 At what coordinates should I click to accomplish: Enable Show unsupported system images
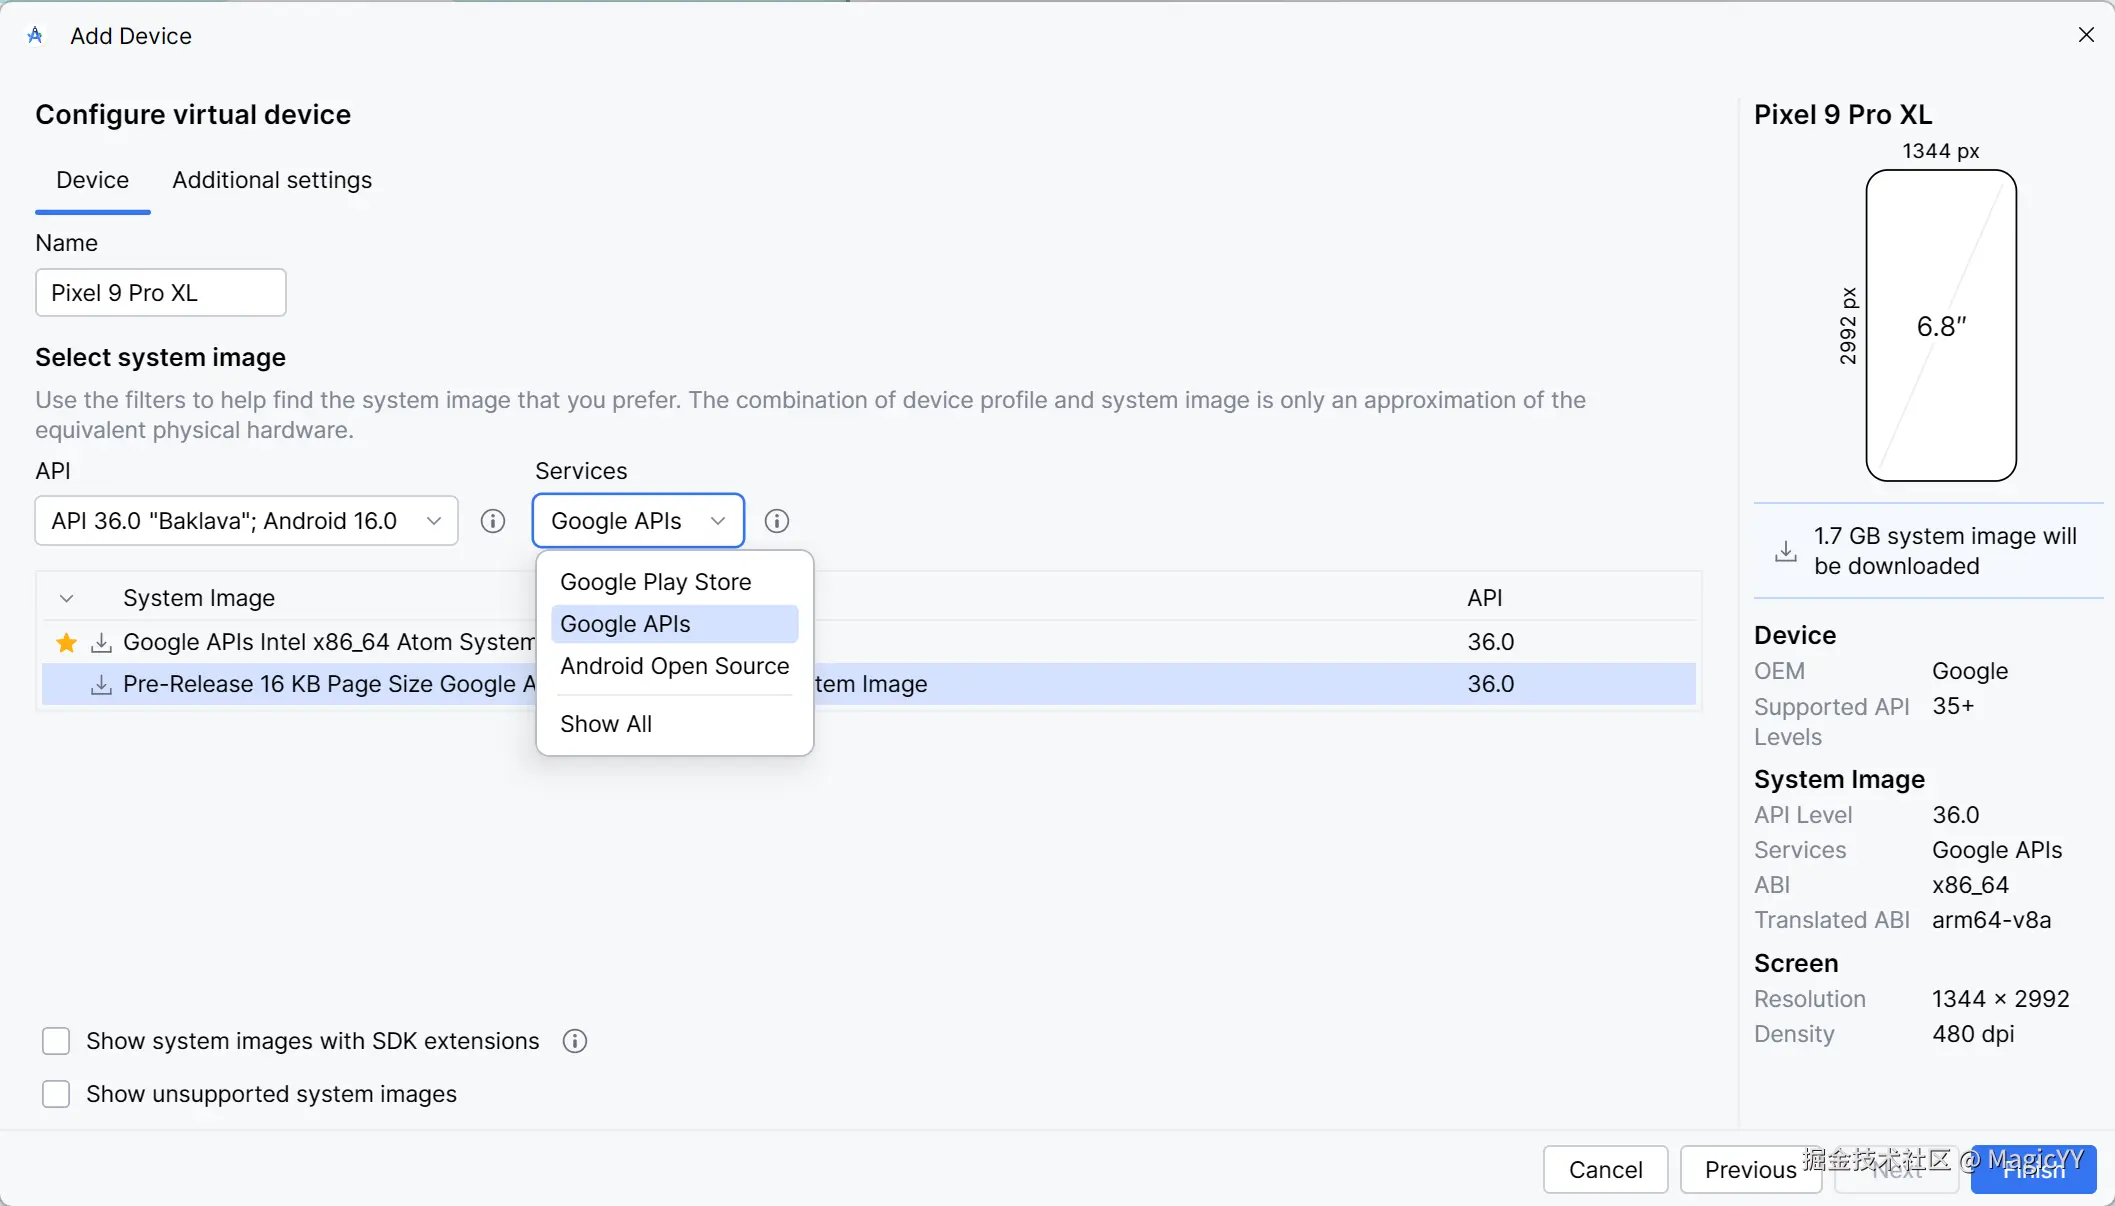pyautogui.click(x=56, y=1094)
